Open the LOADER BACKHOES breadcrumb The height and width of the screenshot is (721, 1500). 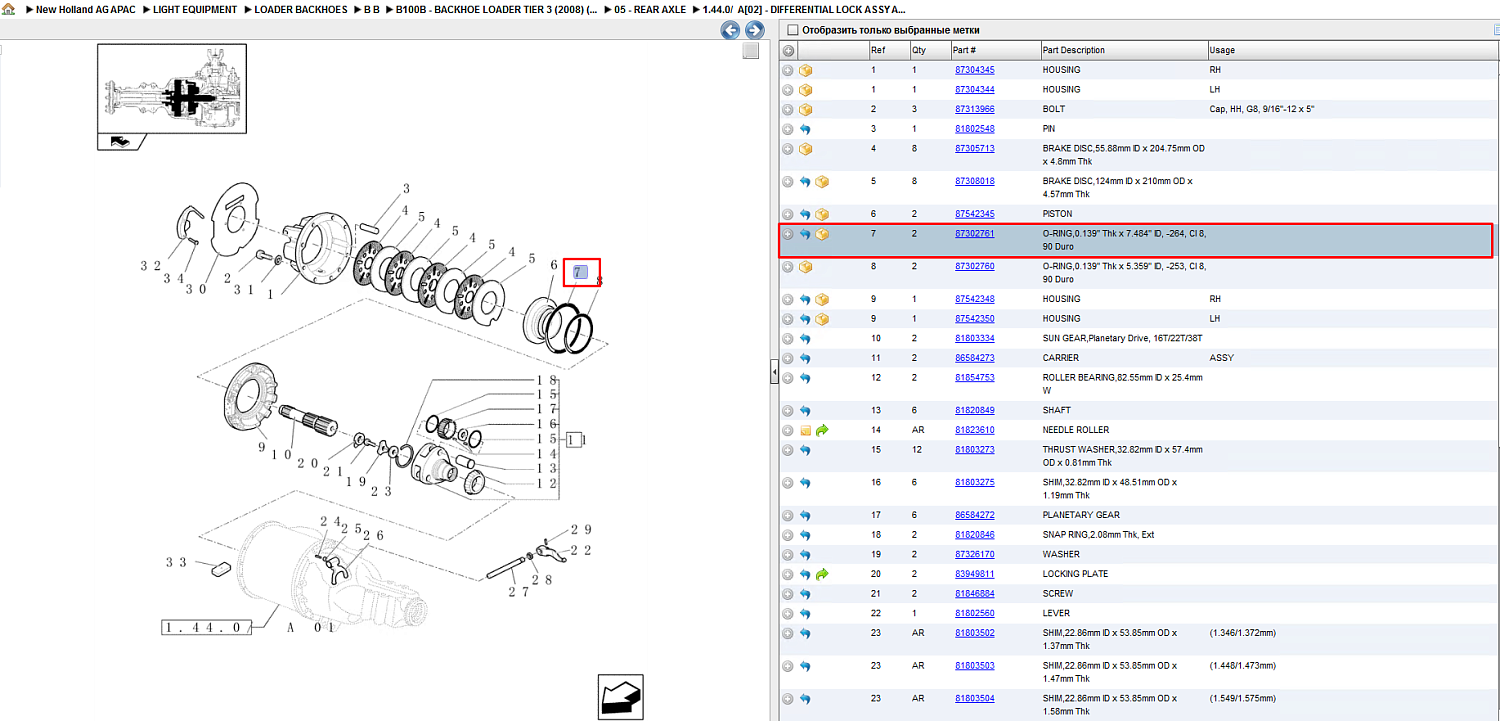[x=301, y=9]
